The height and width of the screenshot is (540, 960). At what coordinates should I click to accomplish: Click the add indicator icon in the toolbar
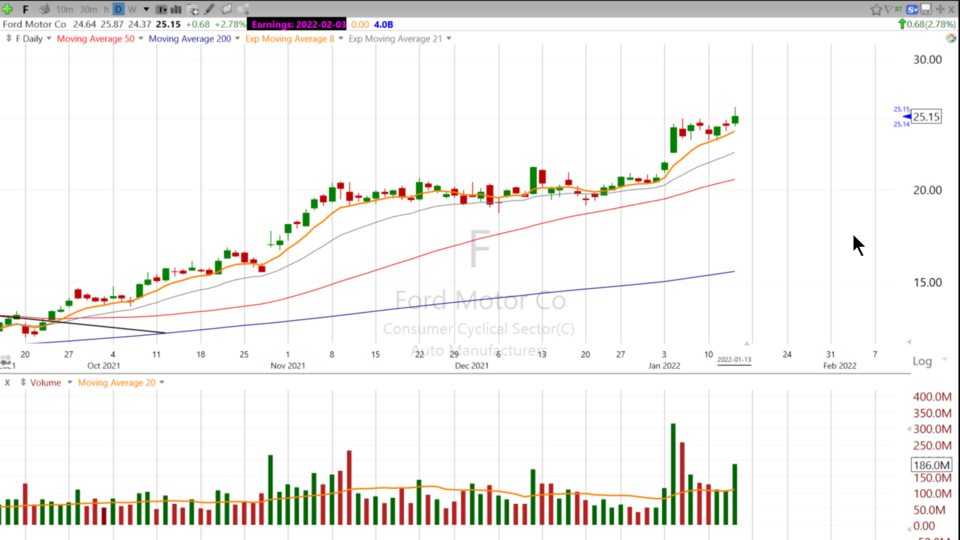[x=192, y=9]
